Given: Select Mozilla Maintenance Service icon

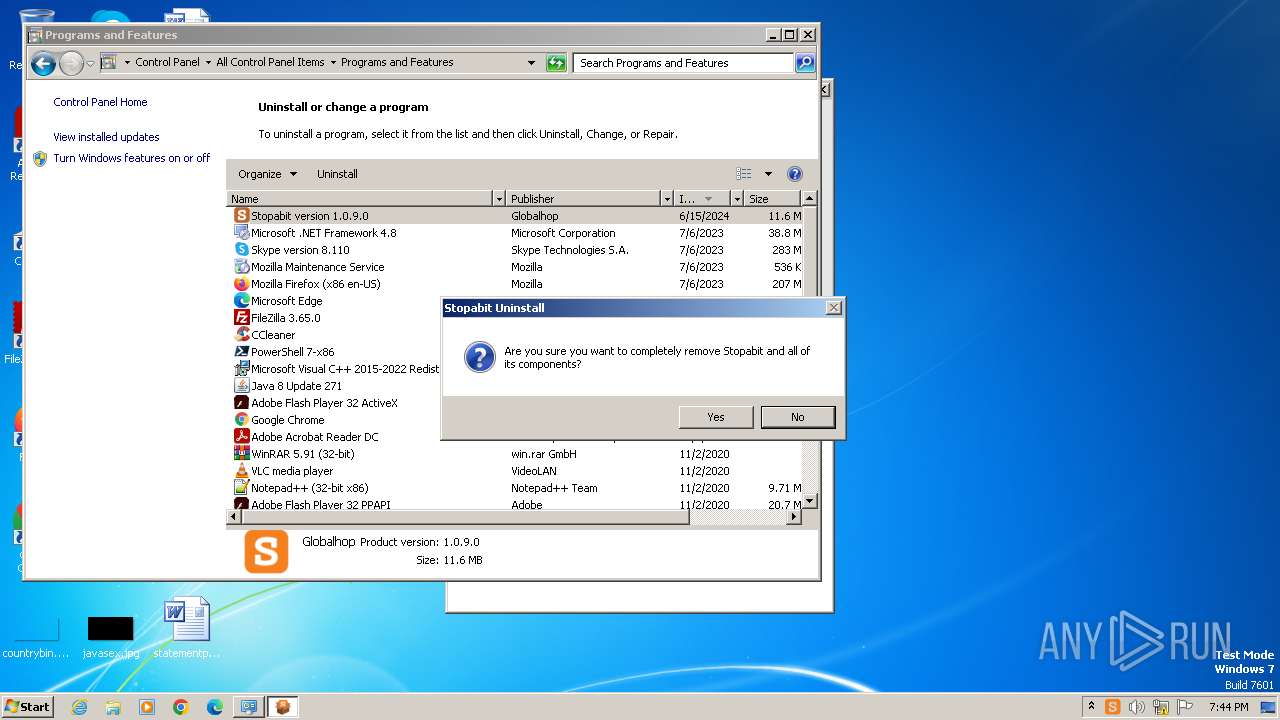Looking at the screenshot, I should pos(241,267).
